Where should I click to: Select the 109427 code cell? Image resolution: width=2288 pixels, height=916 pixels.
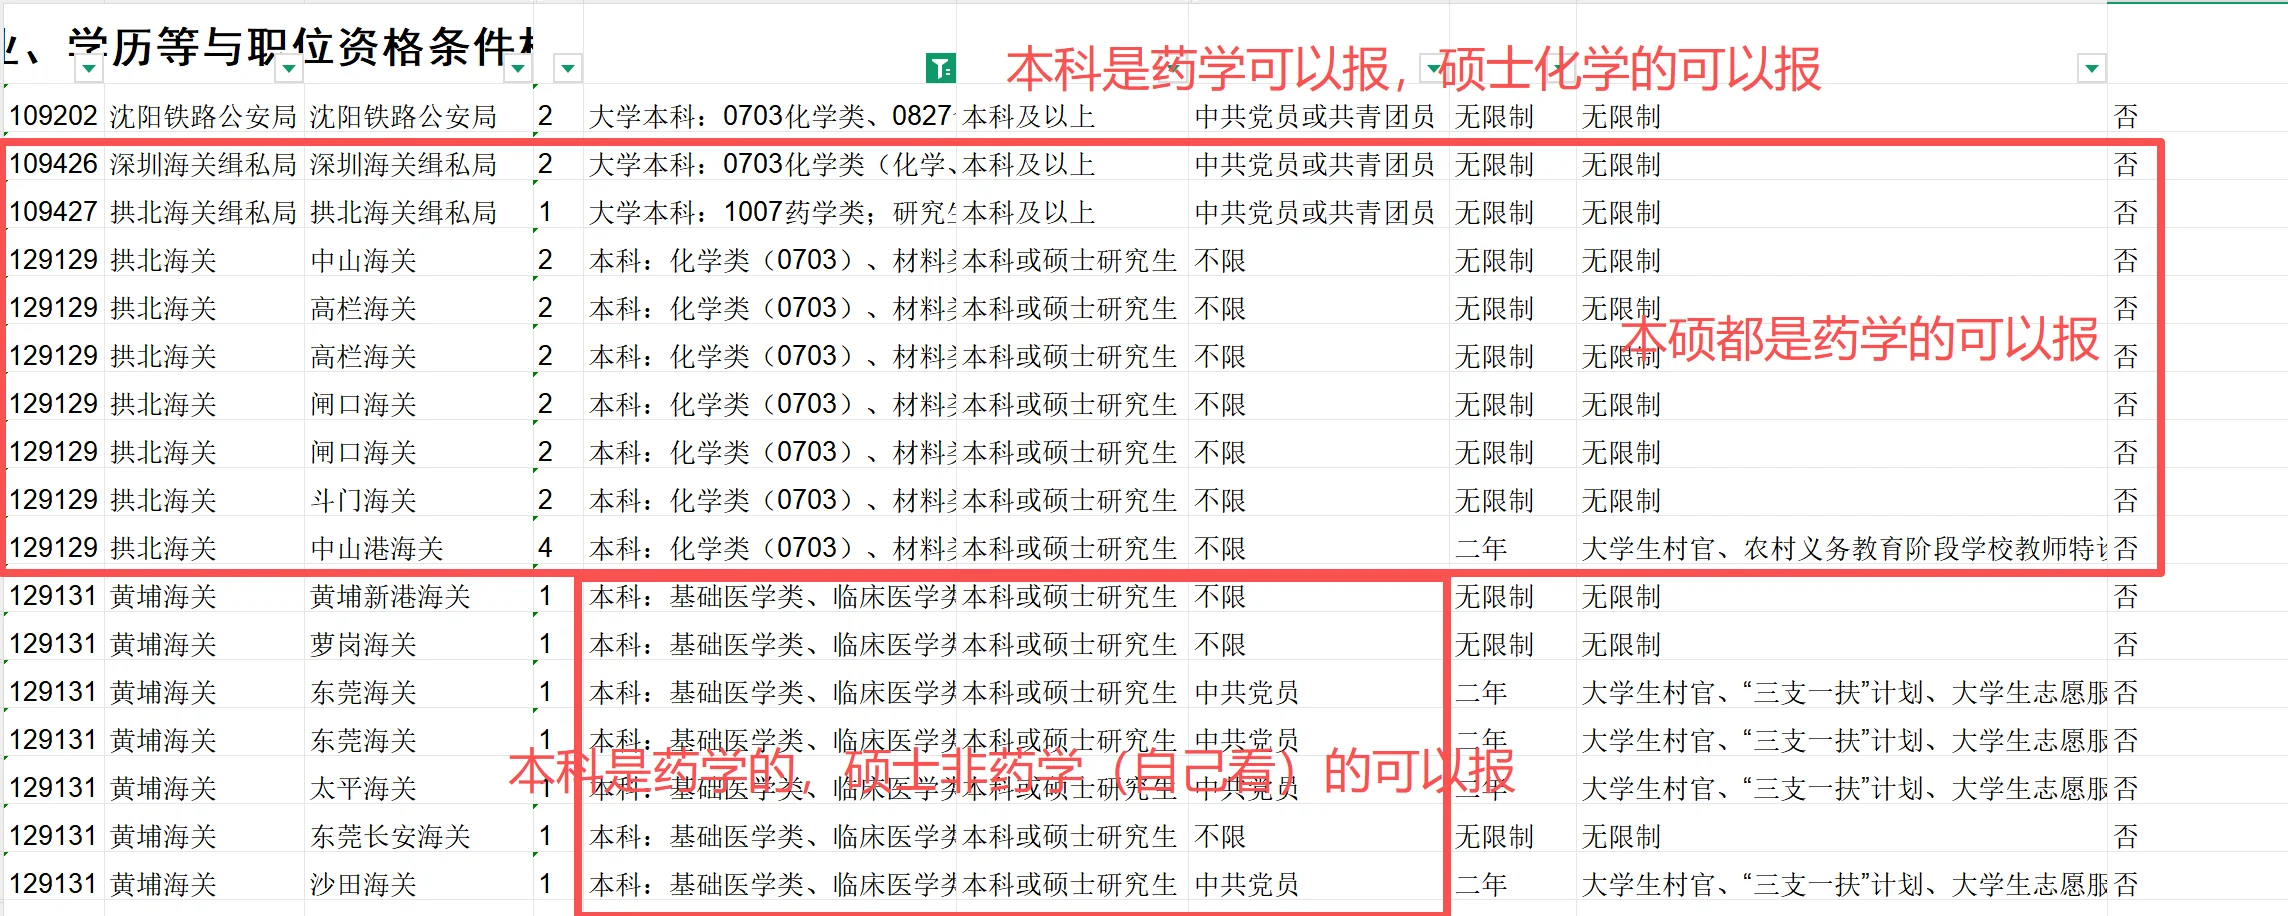[x=54, y=212]
